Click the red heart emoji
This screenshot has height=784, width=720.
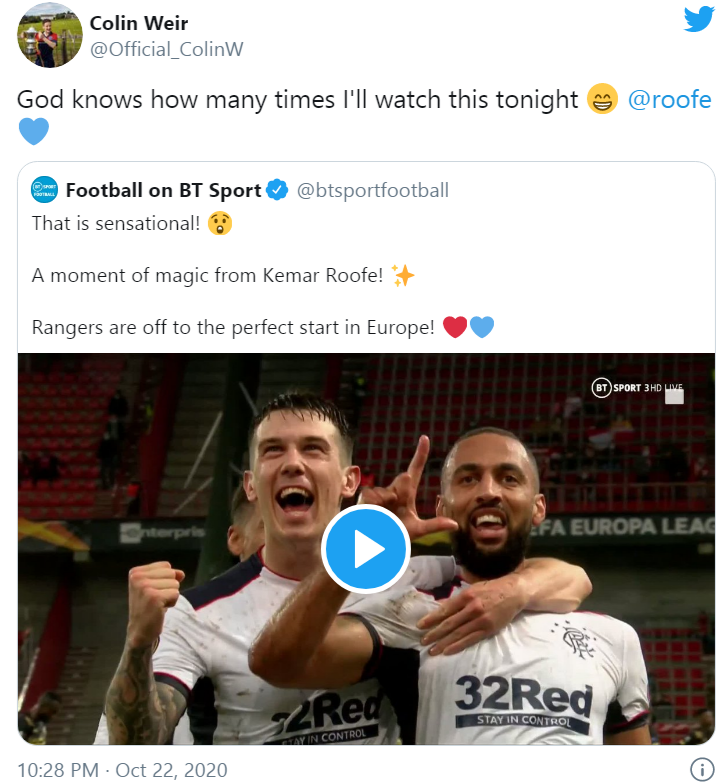455,328
